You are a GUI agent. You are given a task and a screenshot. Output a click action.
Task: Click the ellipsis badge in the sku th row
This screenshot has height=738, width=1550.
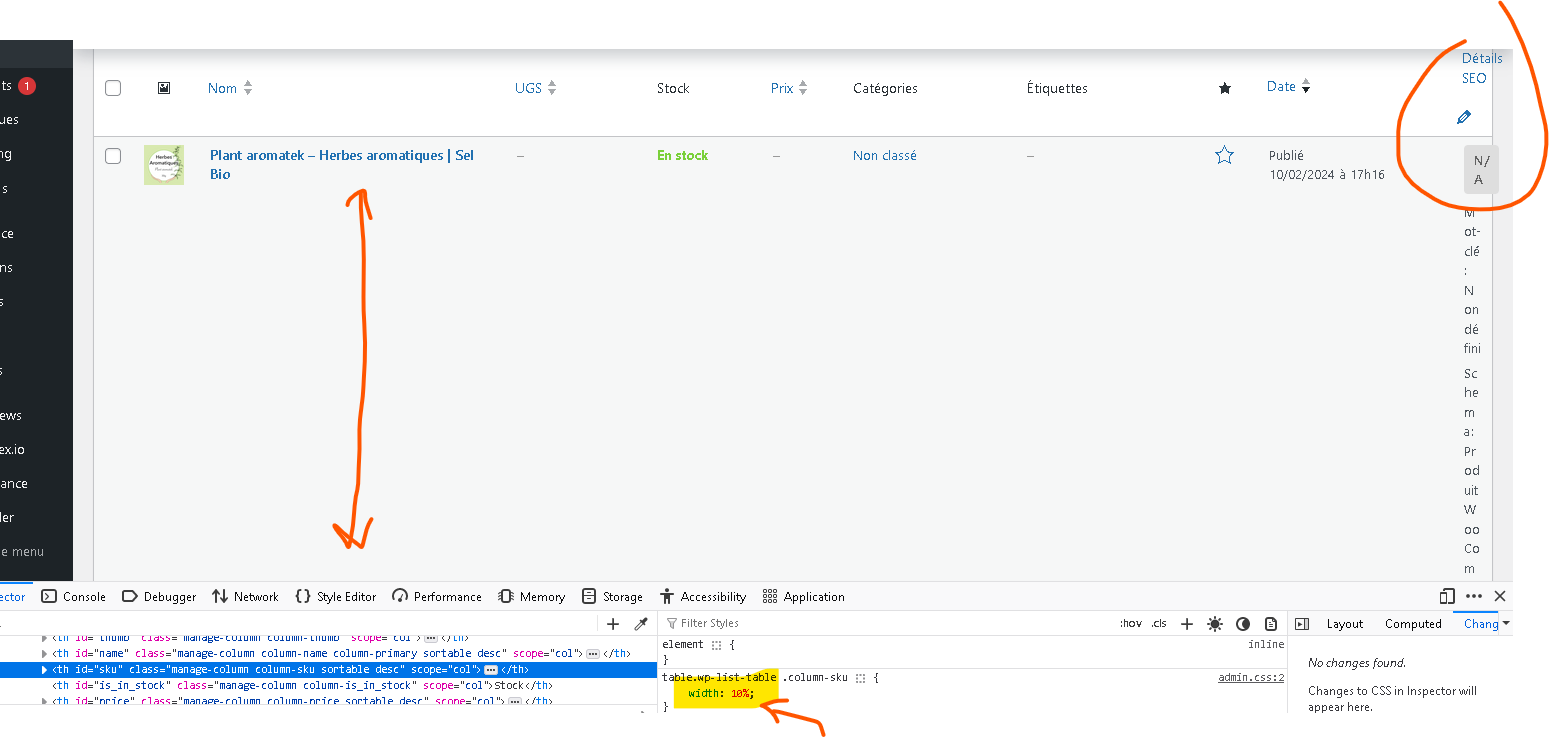pos(491,670)
